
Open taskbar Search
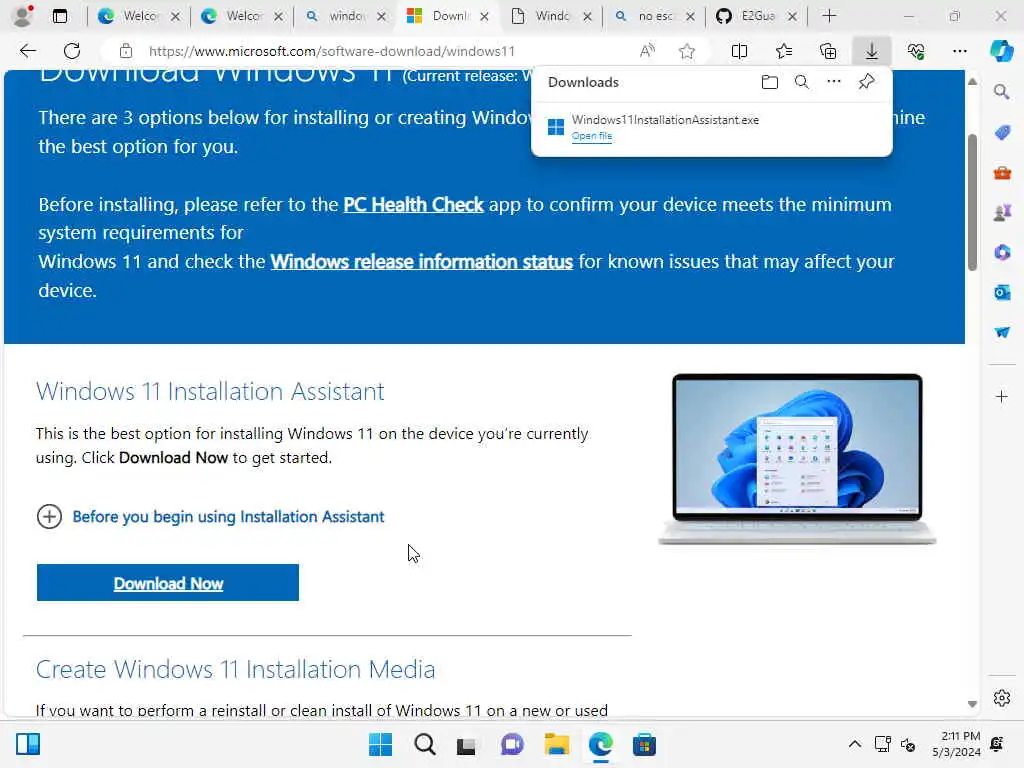424,744
